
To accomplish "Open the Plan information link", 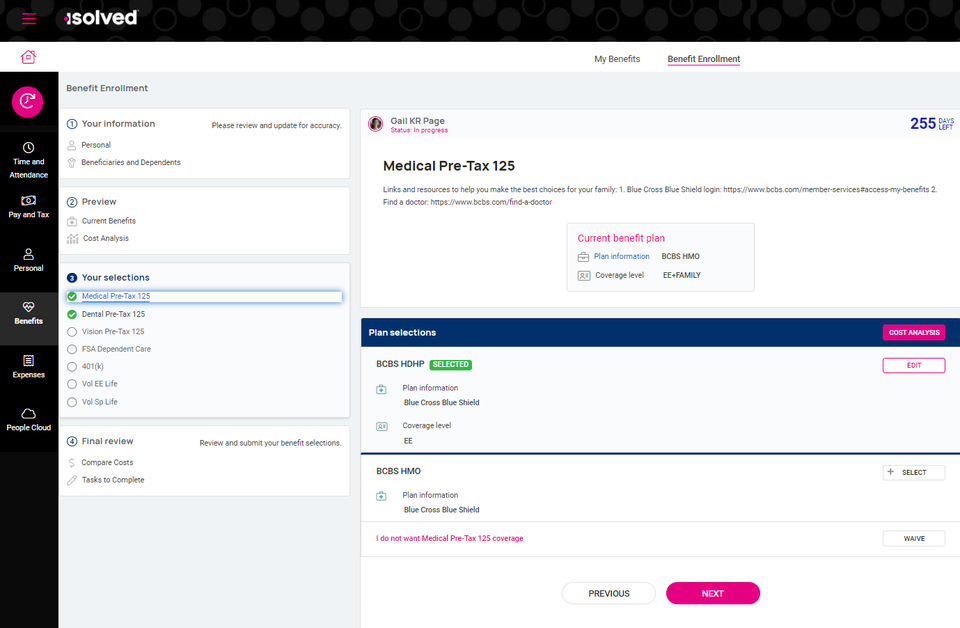I will coord(621,256).
